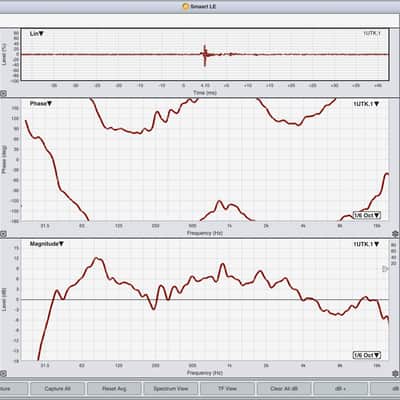Collapse the magnitude pane with the bottom-left arrow
This screenshot has width=400, height=400.
click(3, 373)
